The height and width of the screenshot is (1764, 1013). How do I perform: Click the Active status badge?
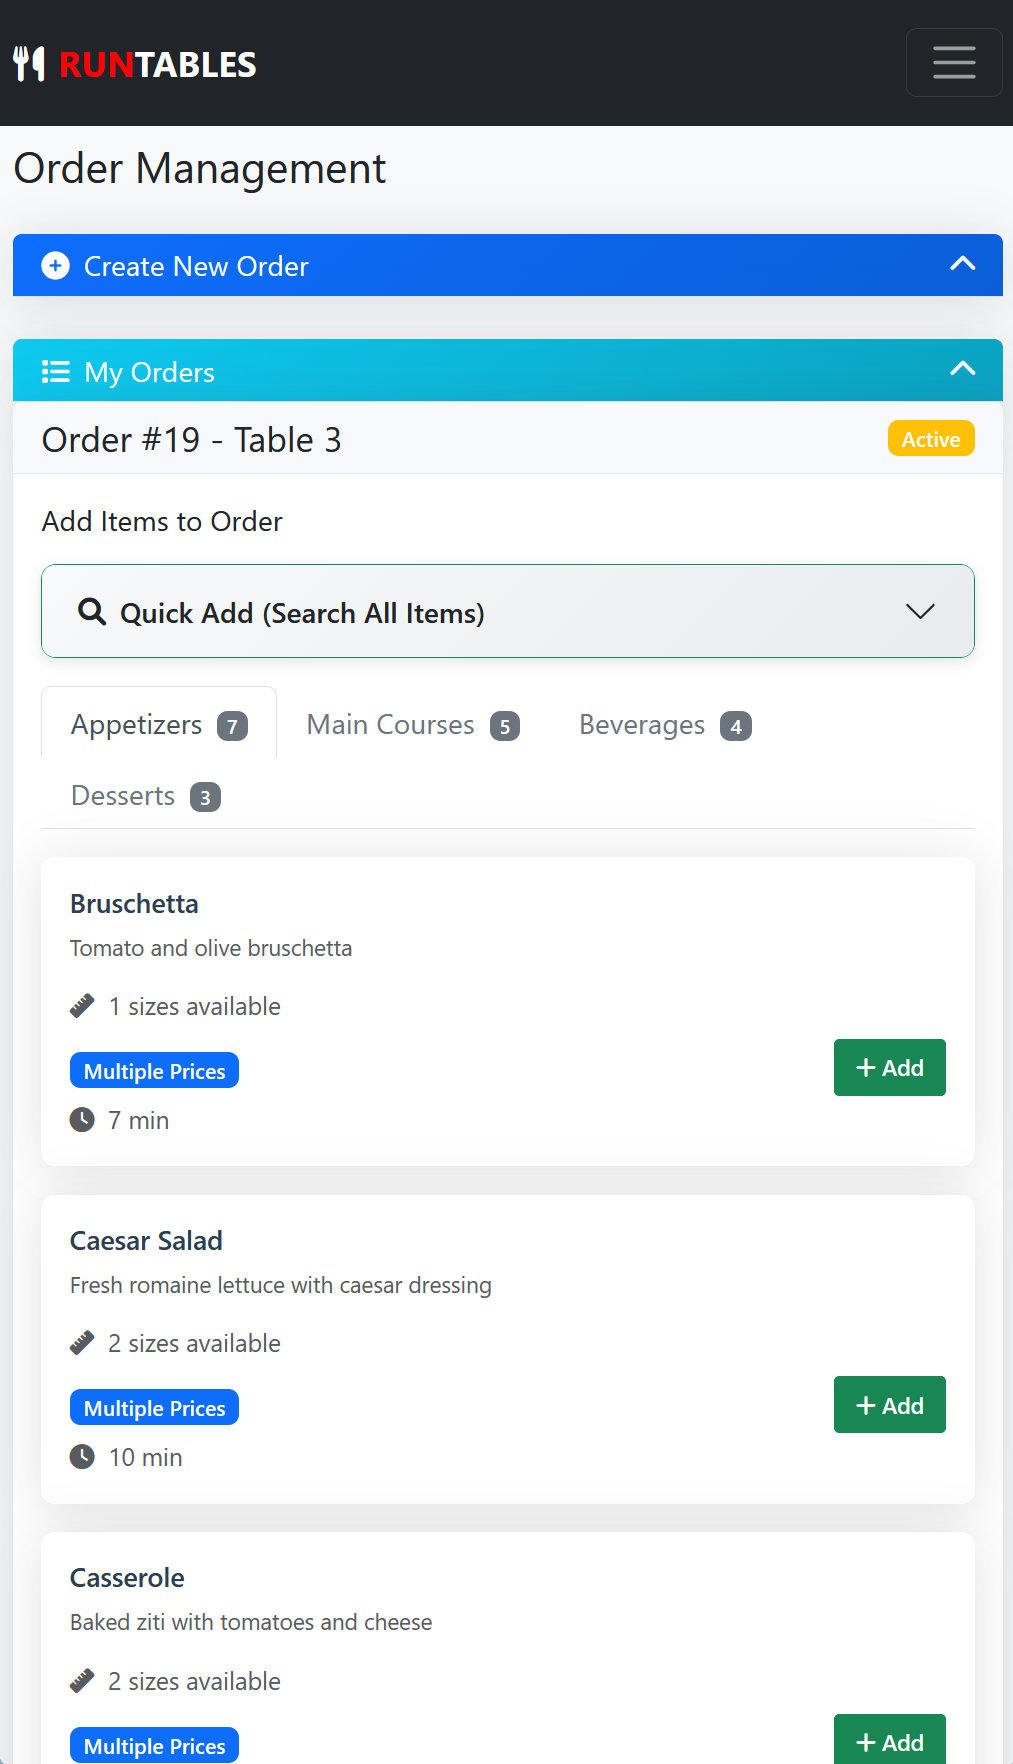click(930, 439)
